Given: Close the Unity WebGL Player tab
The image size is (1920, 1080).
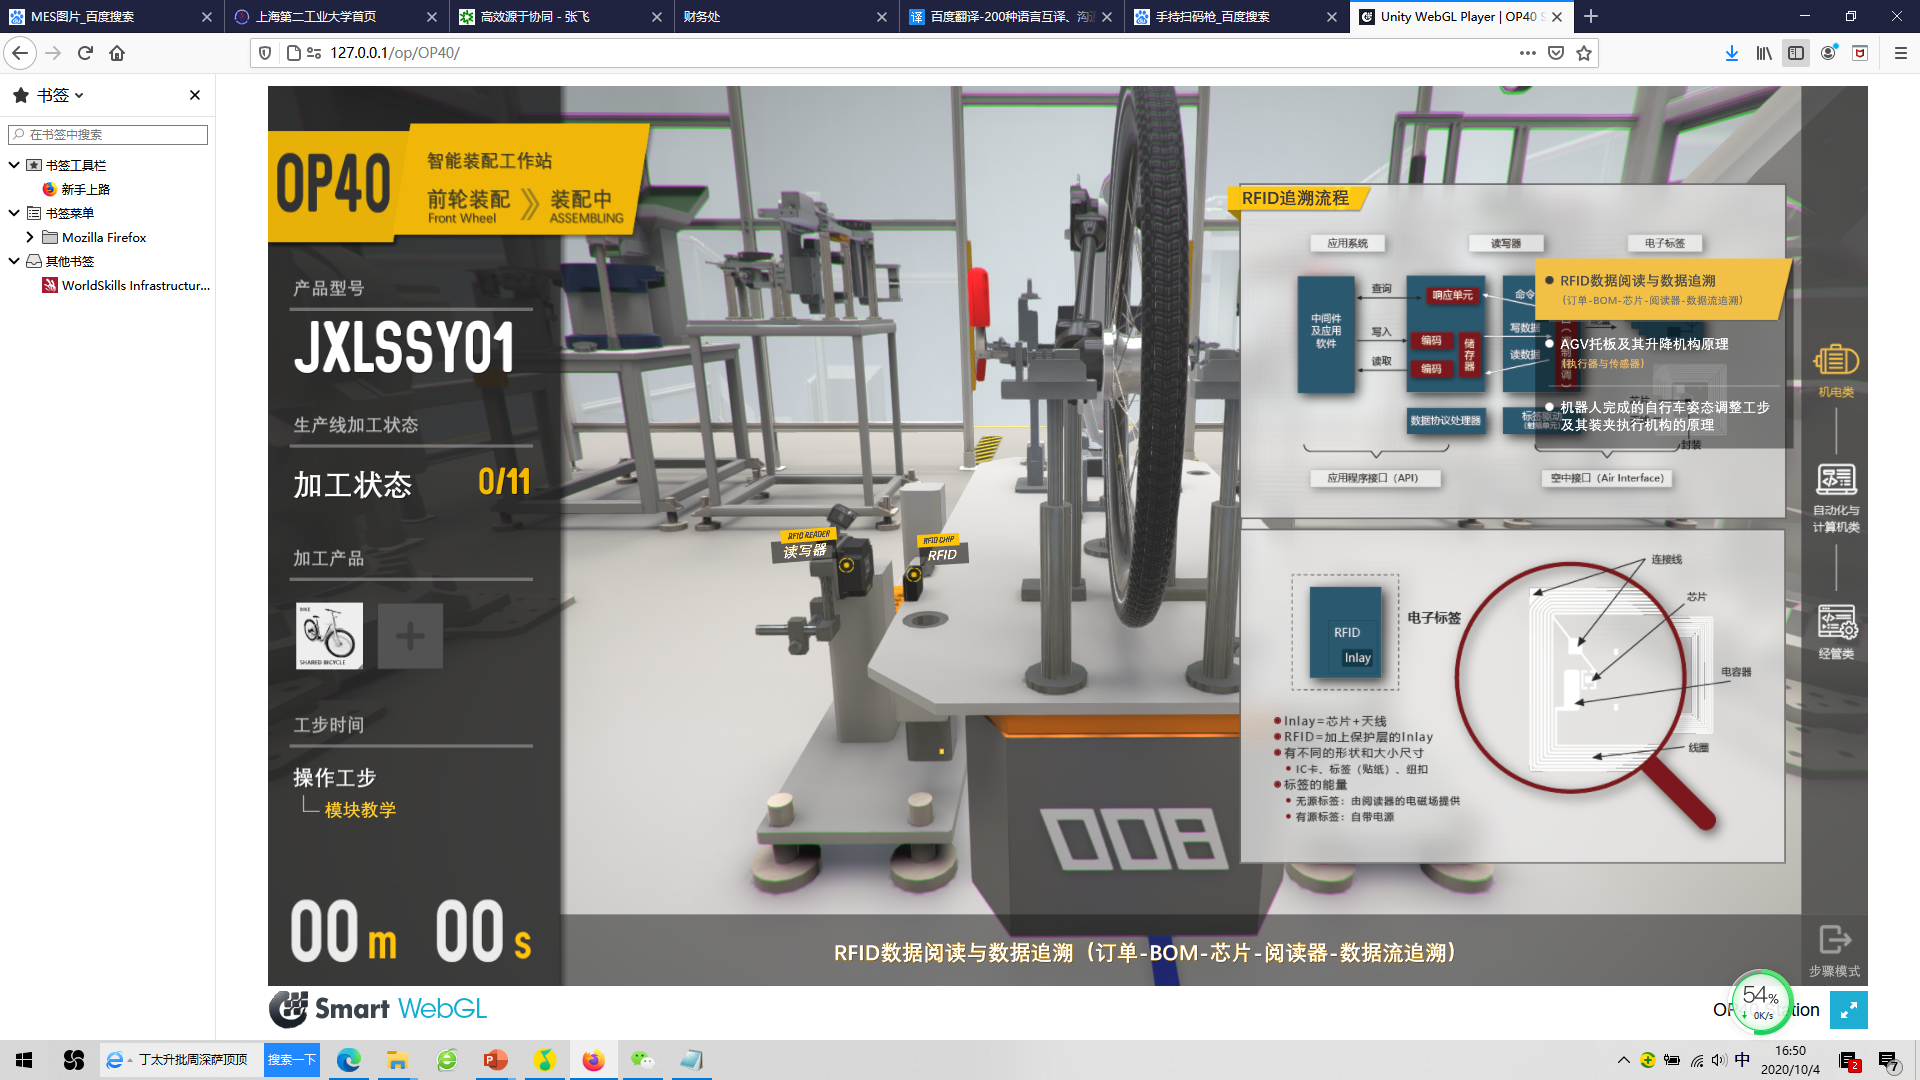Looking at the screenshot, I should (1557, 16).
